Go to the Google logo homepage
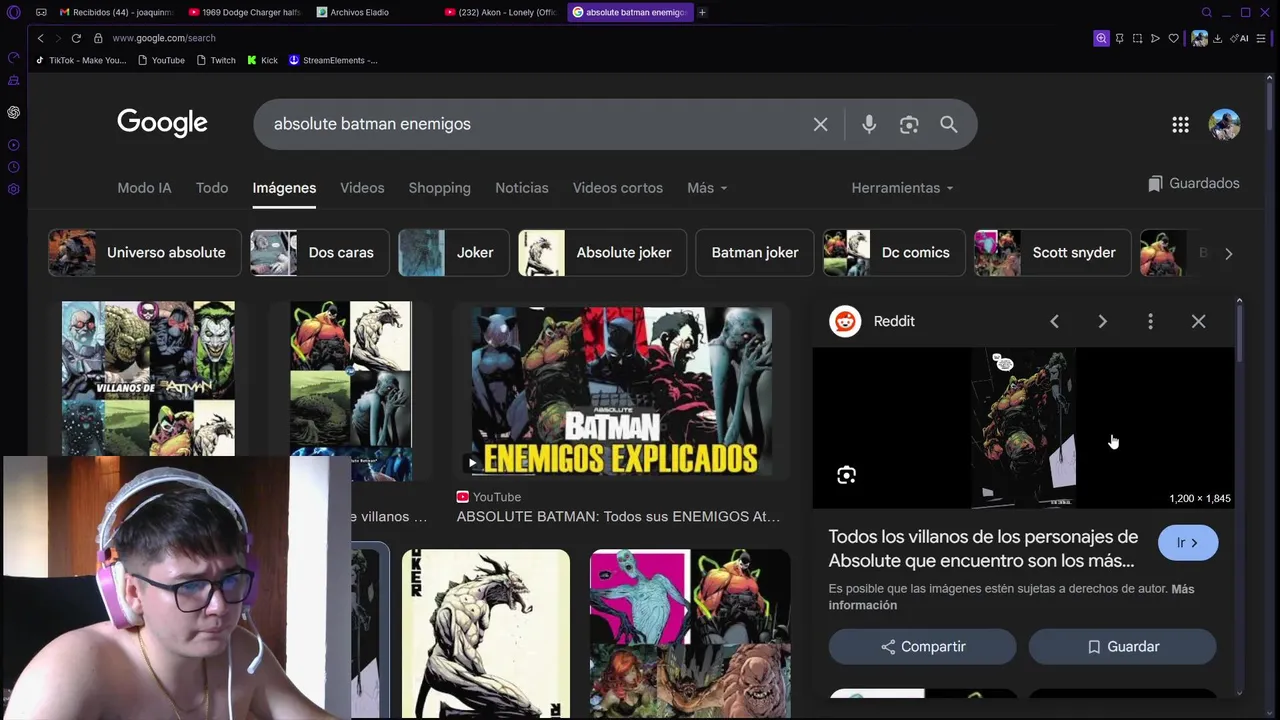 162,123
